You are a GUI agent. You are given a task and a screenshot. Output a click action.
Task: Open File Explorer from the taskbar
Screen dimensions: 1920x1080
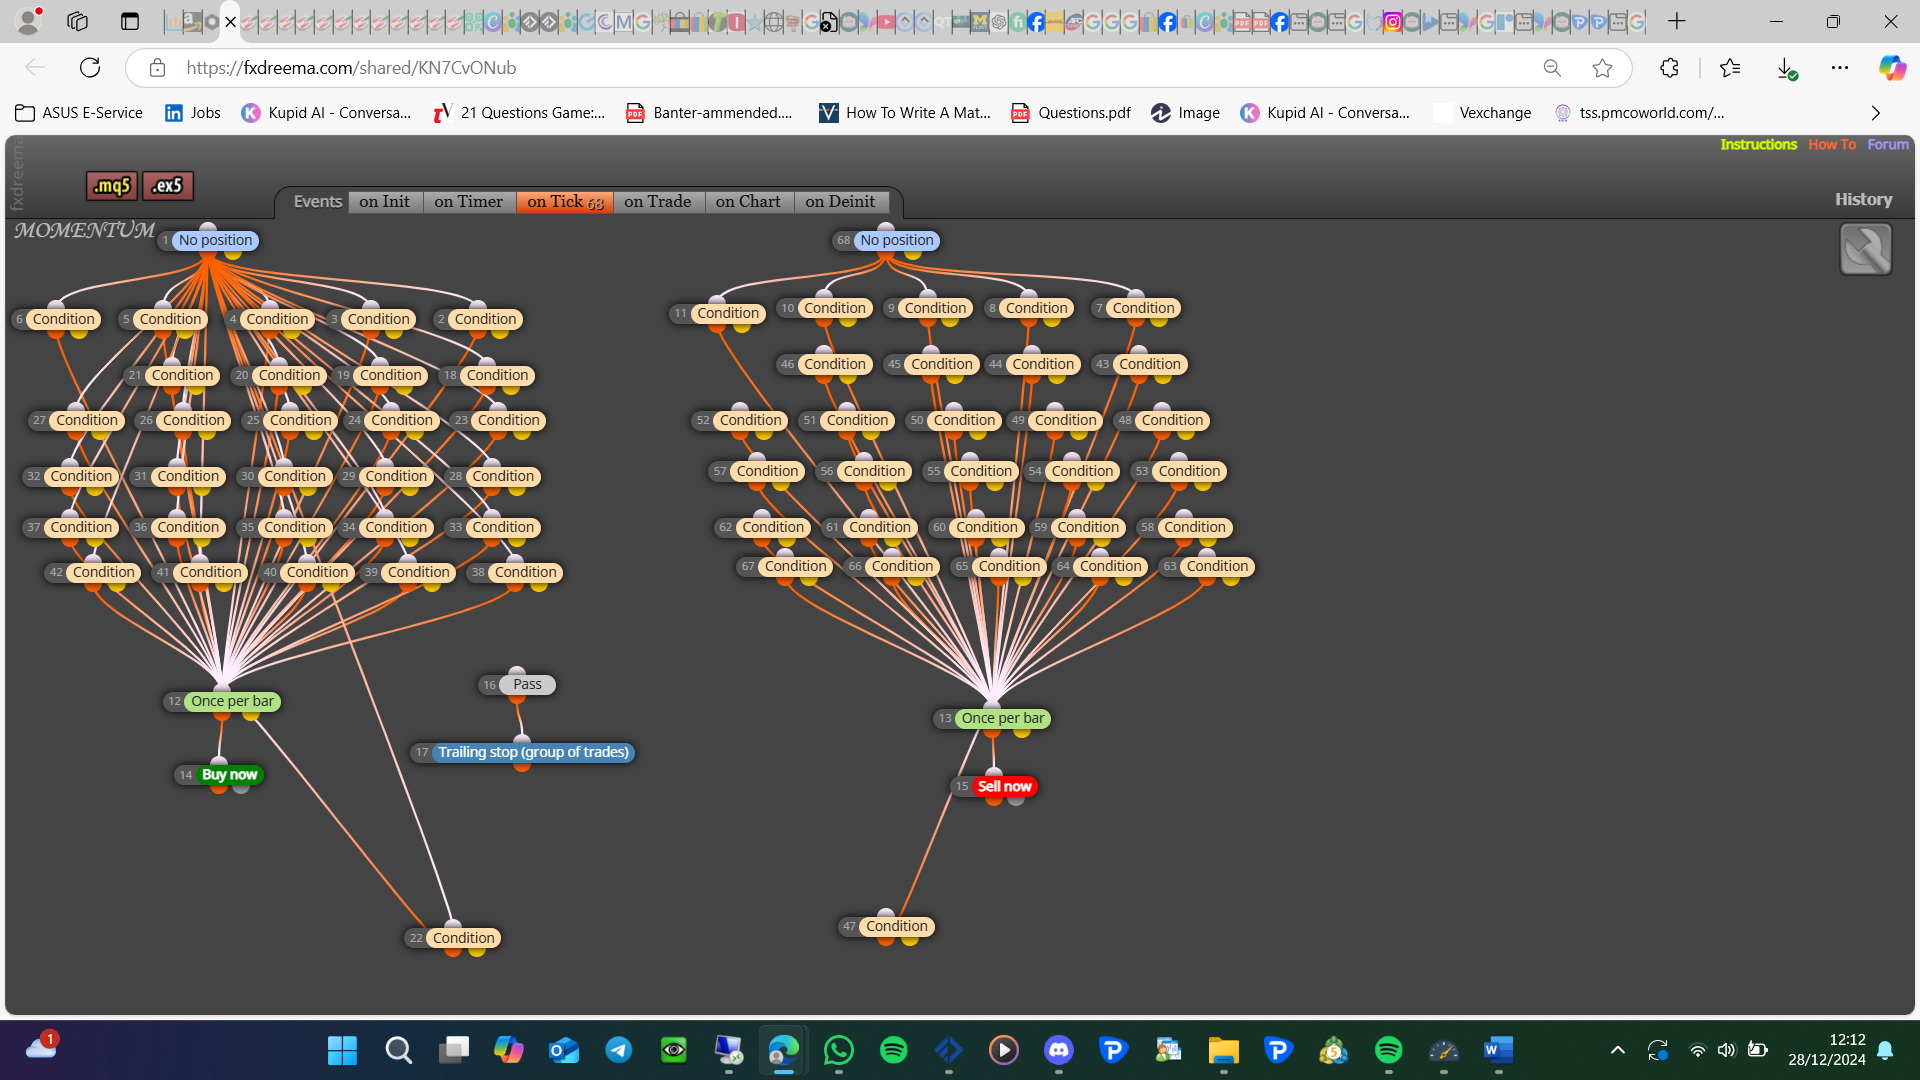tap(1223, 1050)
